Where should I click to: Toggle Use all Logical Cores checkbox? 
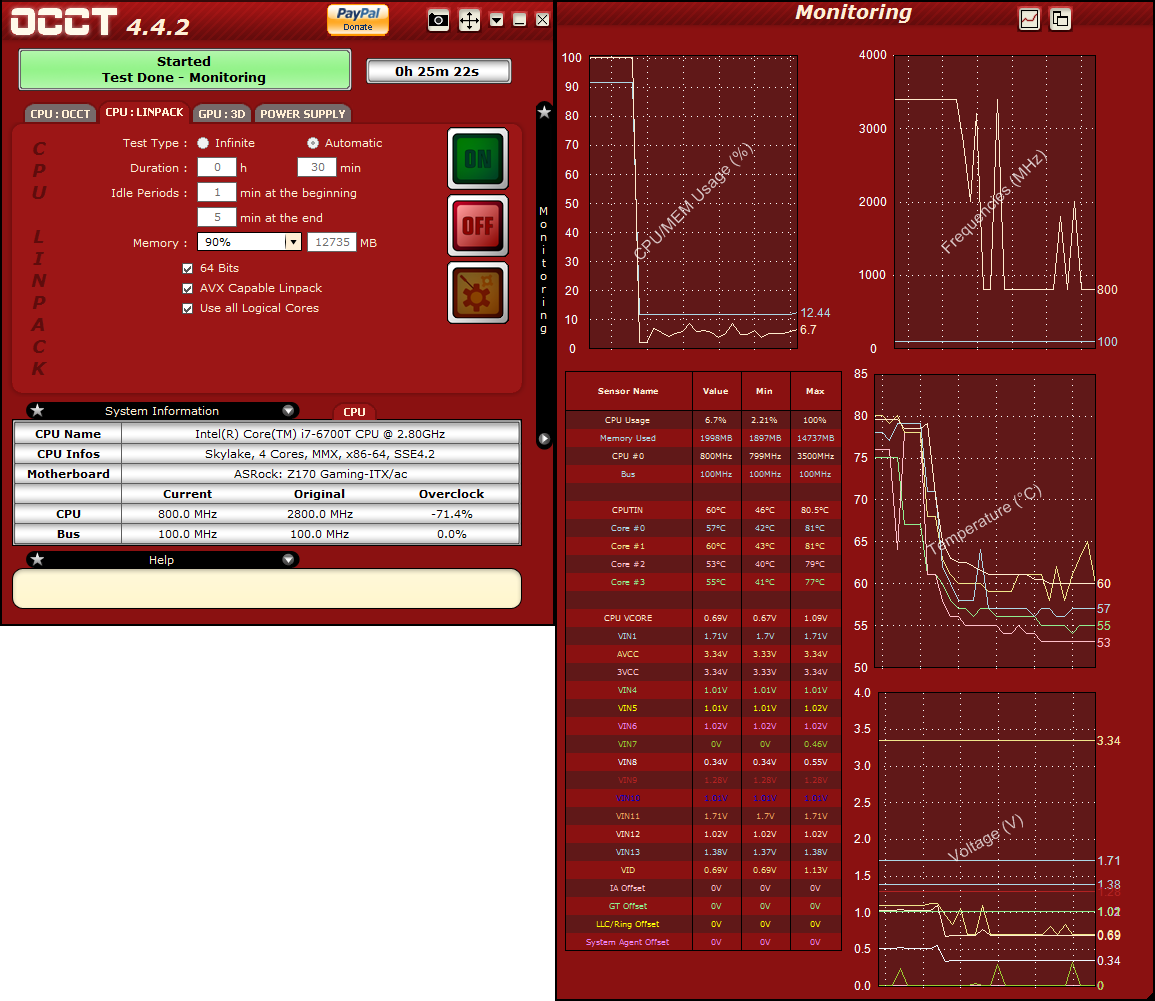click(x=187, y=308)
